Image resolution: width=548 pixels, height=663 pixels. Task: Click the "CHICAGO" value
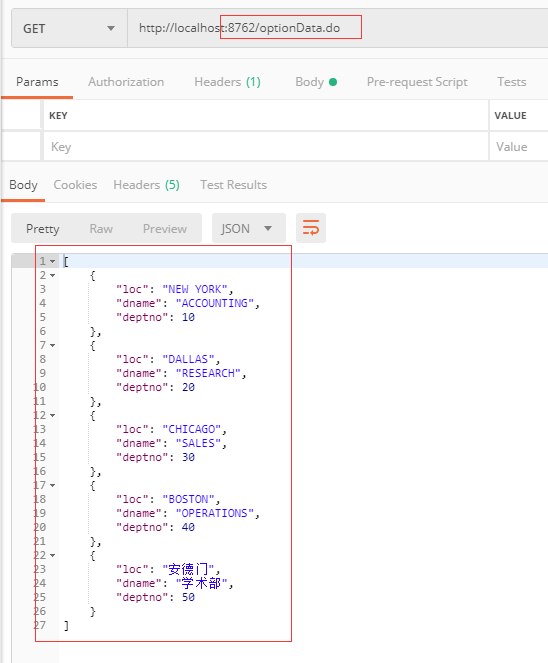[192, 429]
